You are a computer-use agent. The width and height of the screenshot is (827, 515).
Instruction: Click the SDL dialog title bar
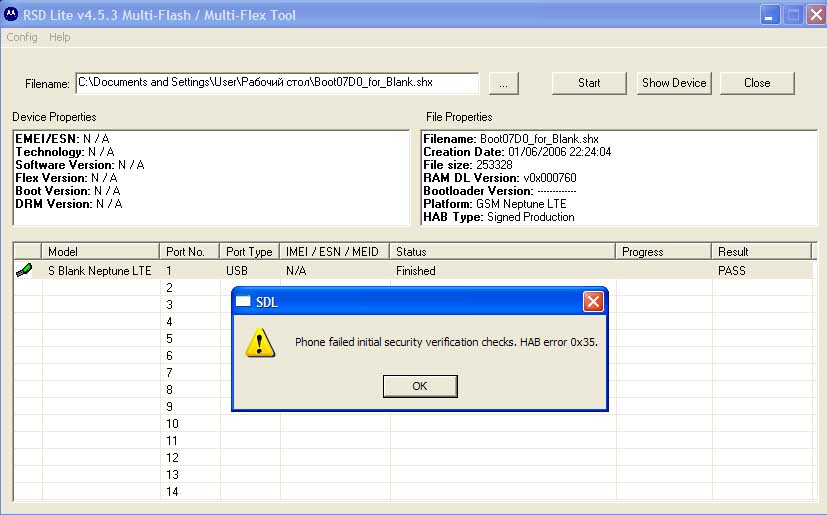tap(420, 302)
